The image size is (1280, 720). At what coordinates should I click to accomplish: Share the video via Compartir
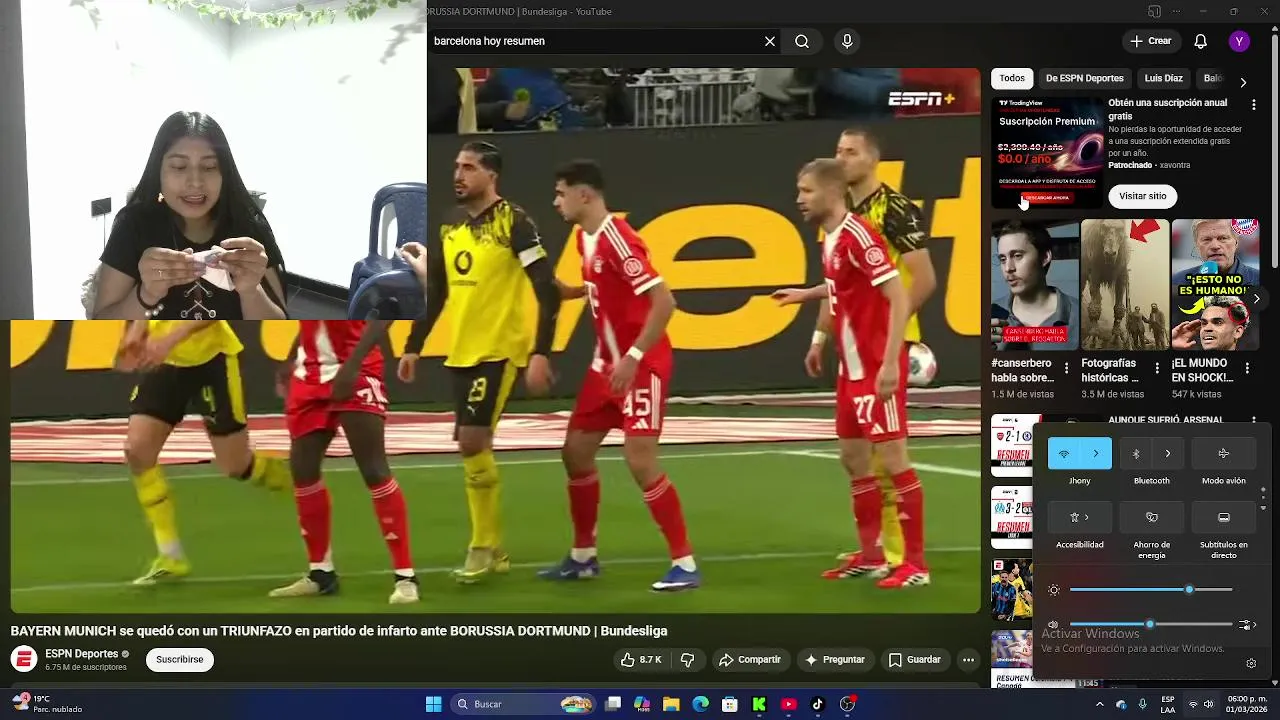point(750,660)
